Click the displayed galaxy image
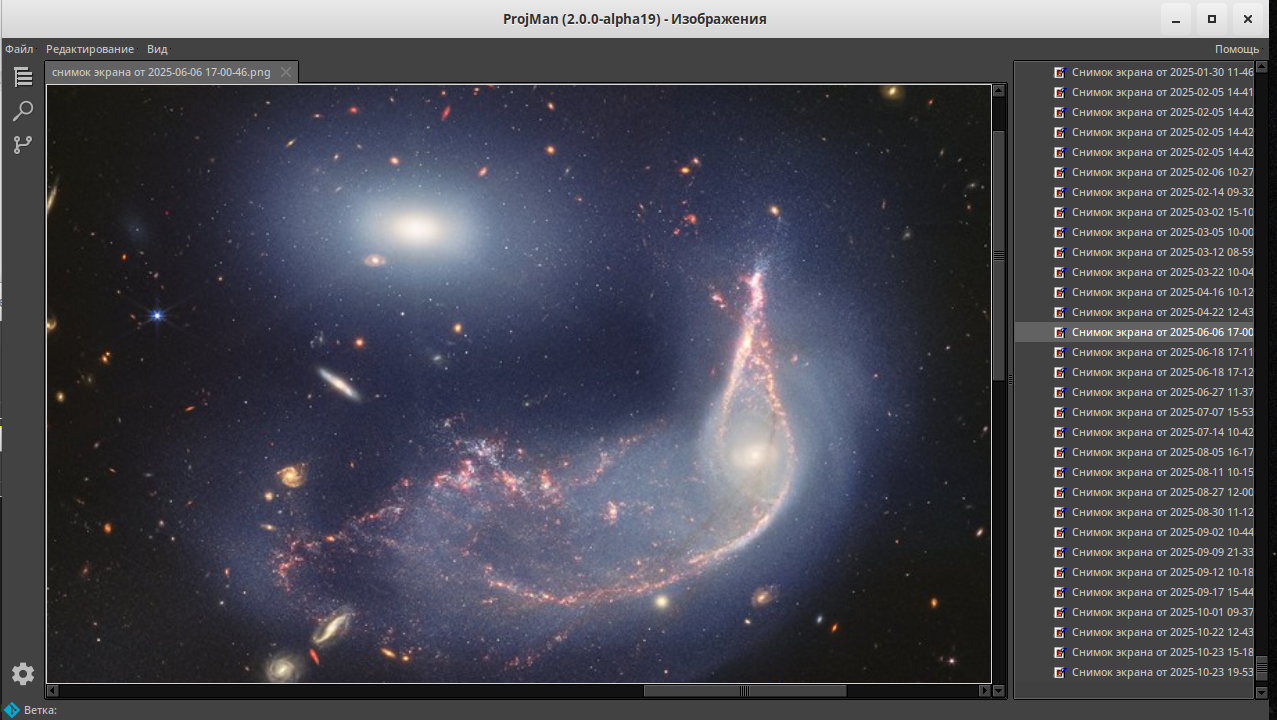The height and width of the screenshot is (720, 1277). [520, 385]
